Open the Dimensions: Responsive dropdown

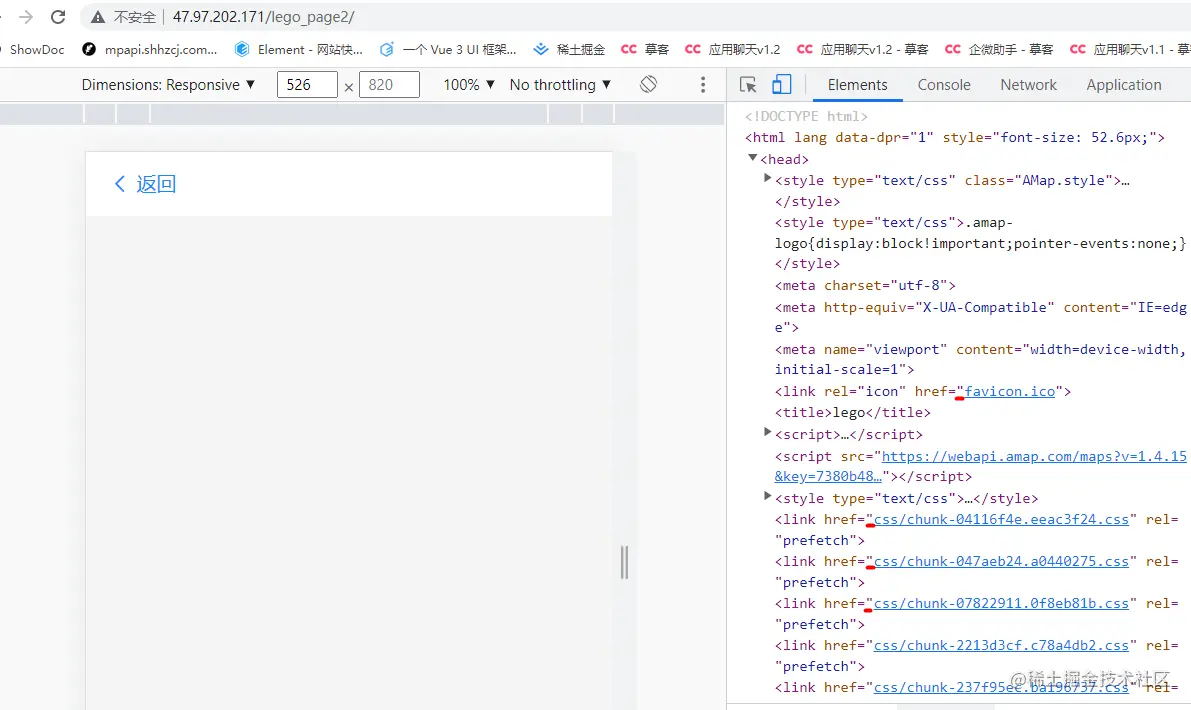coord(168,85)
